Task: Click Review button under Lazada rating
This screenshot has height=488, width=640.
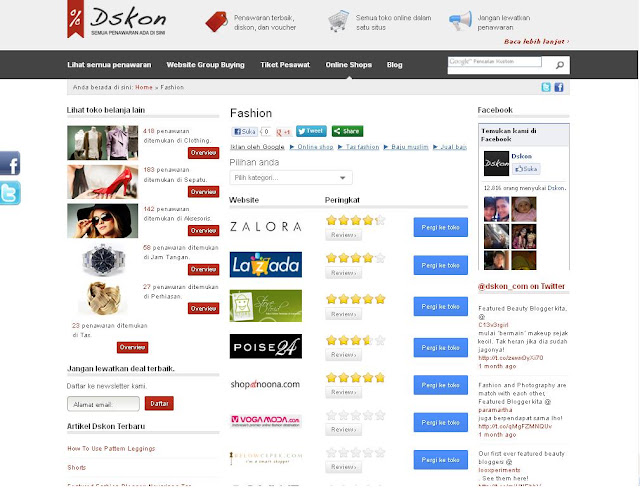Action: tap(343, 273)
